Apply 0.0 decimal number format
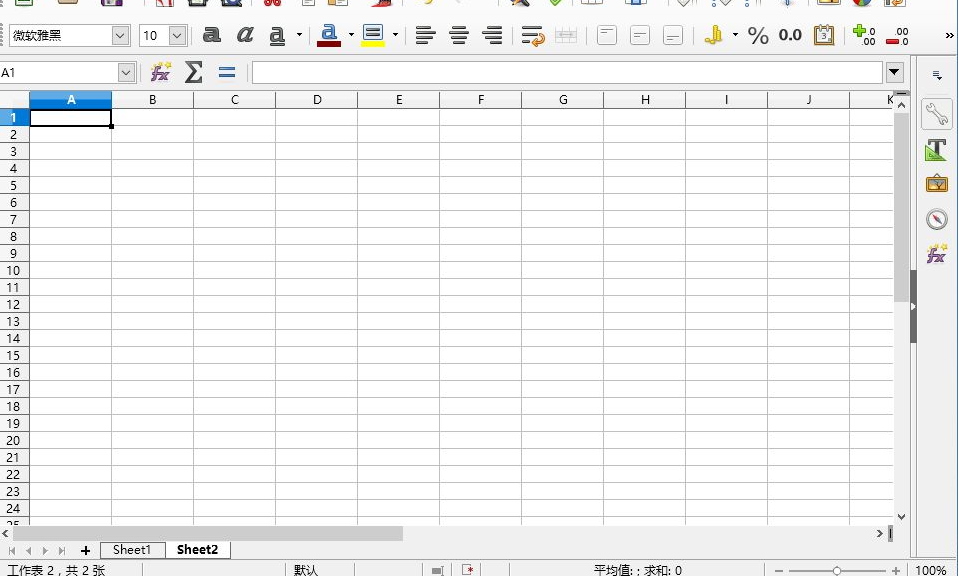 tap(790, 35)
